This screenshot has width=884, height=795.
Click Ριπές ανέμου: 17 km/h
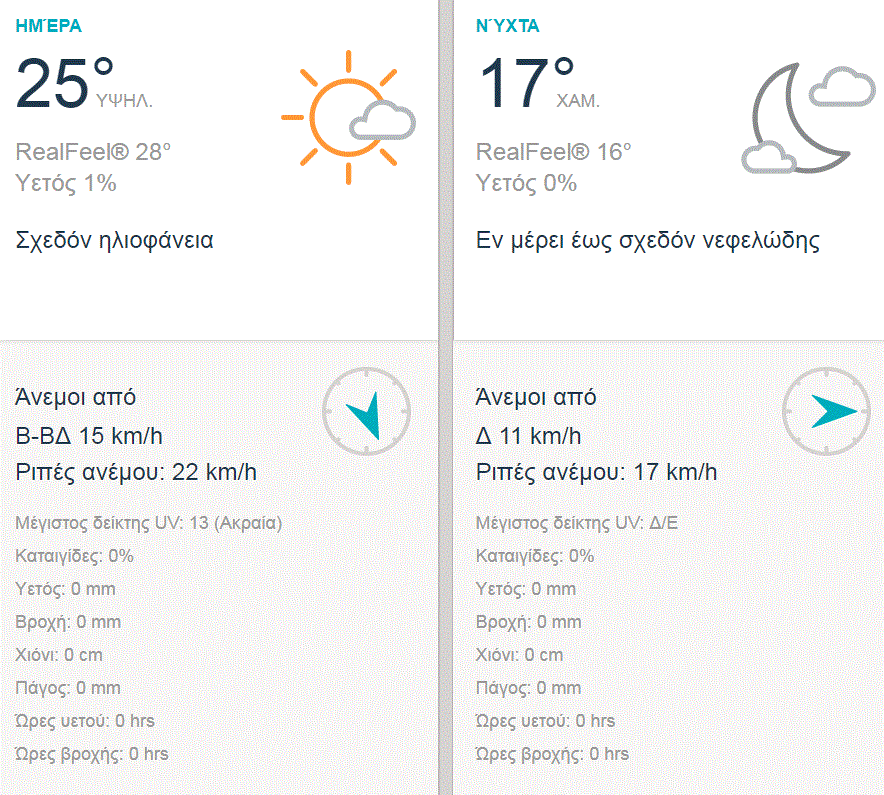pyautogui.click(x=596, y=472)
